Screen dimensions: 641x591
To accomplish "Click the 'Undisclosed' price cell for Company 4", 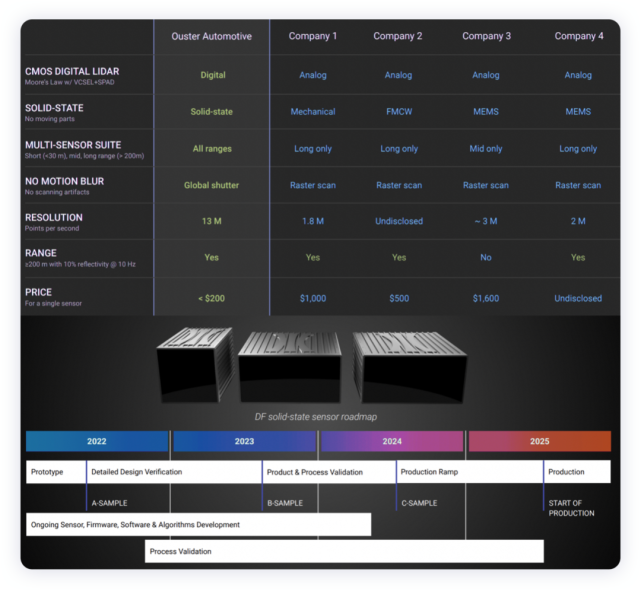I will (x=578, y=298).
